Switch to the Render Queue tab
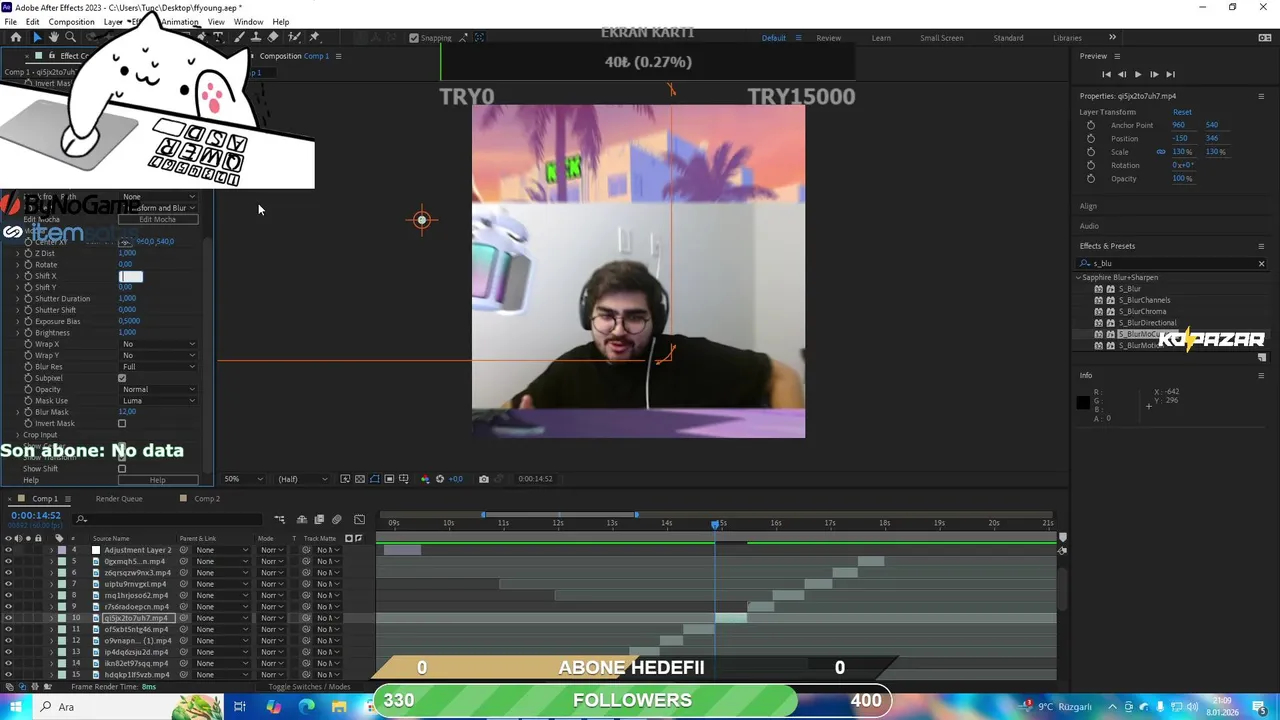Screen dimensions: 1280x720 pos(119,499)
